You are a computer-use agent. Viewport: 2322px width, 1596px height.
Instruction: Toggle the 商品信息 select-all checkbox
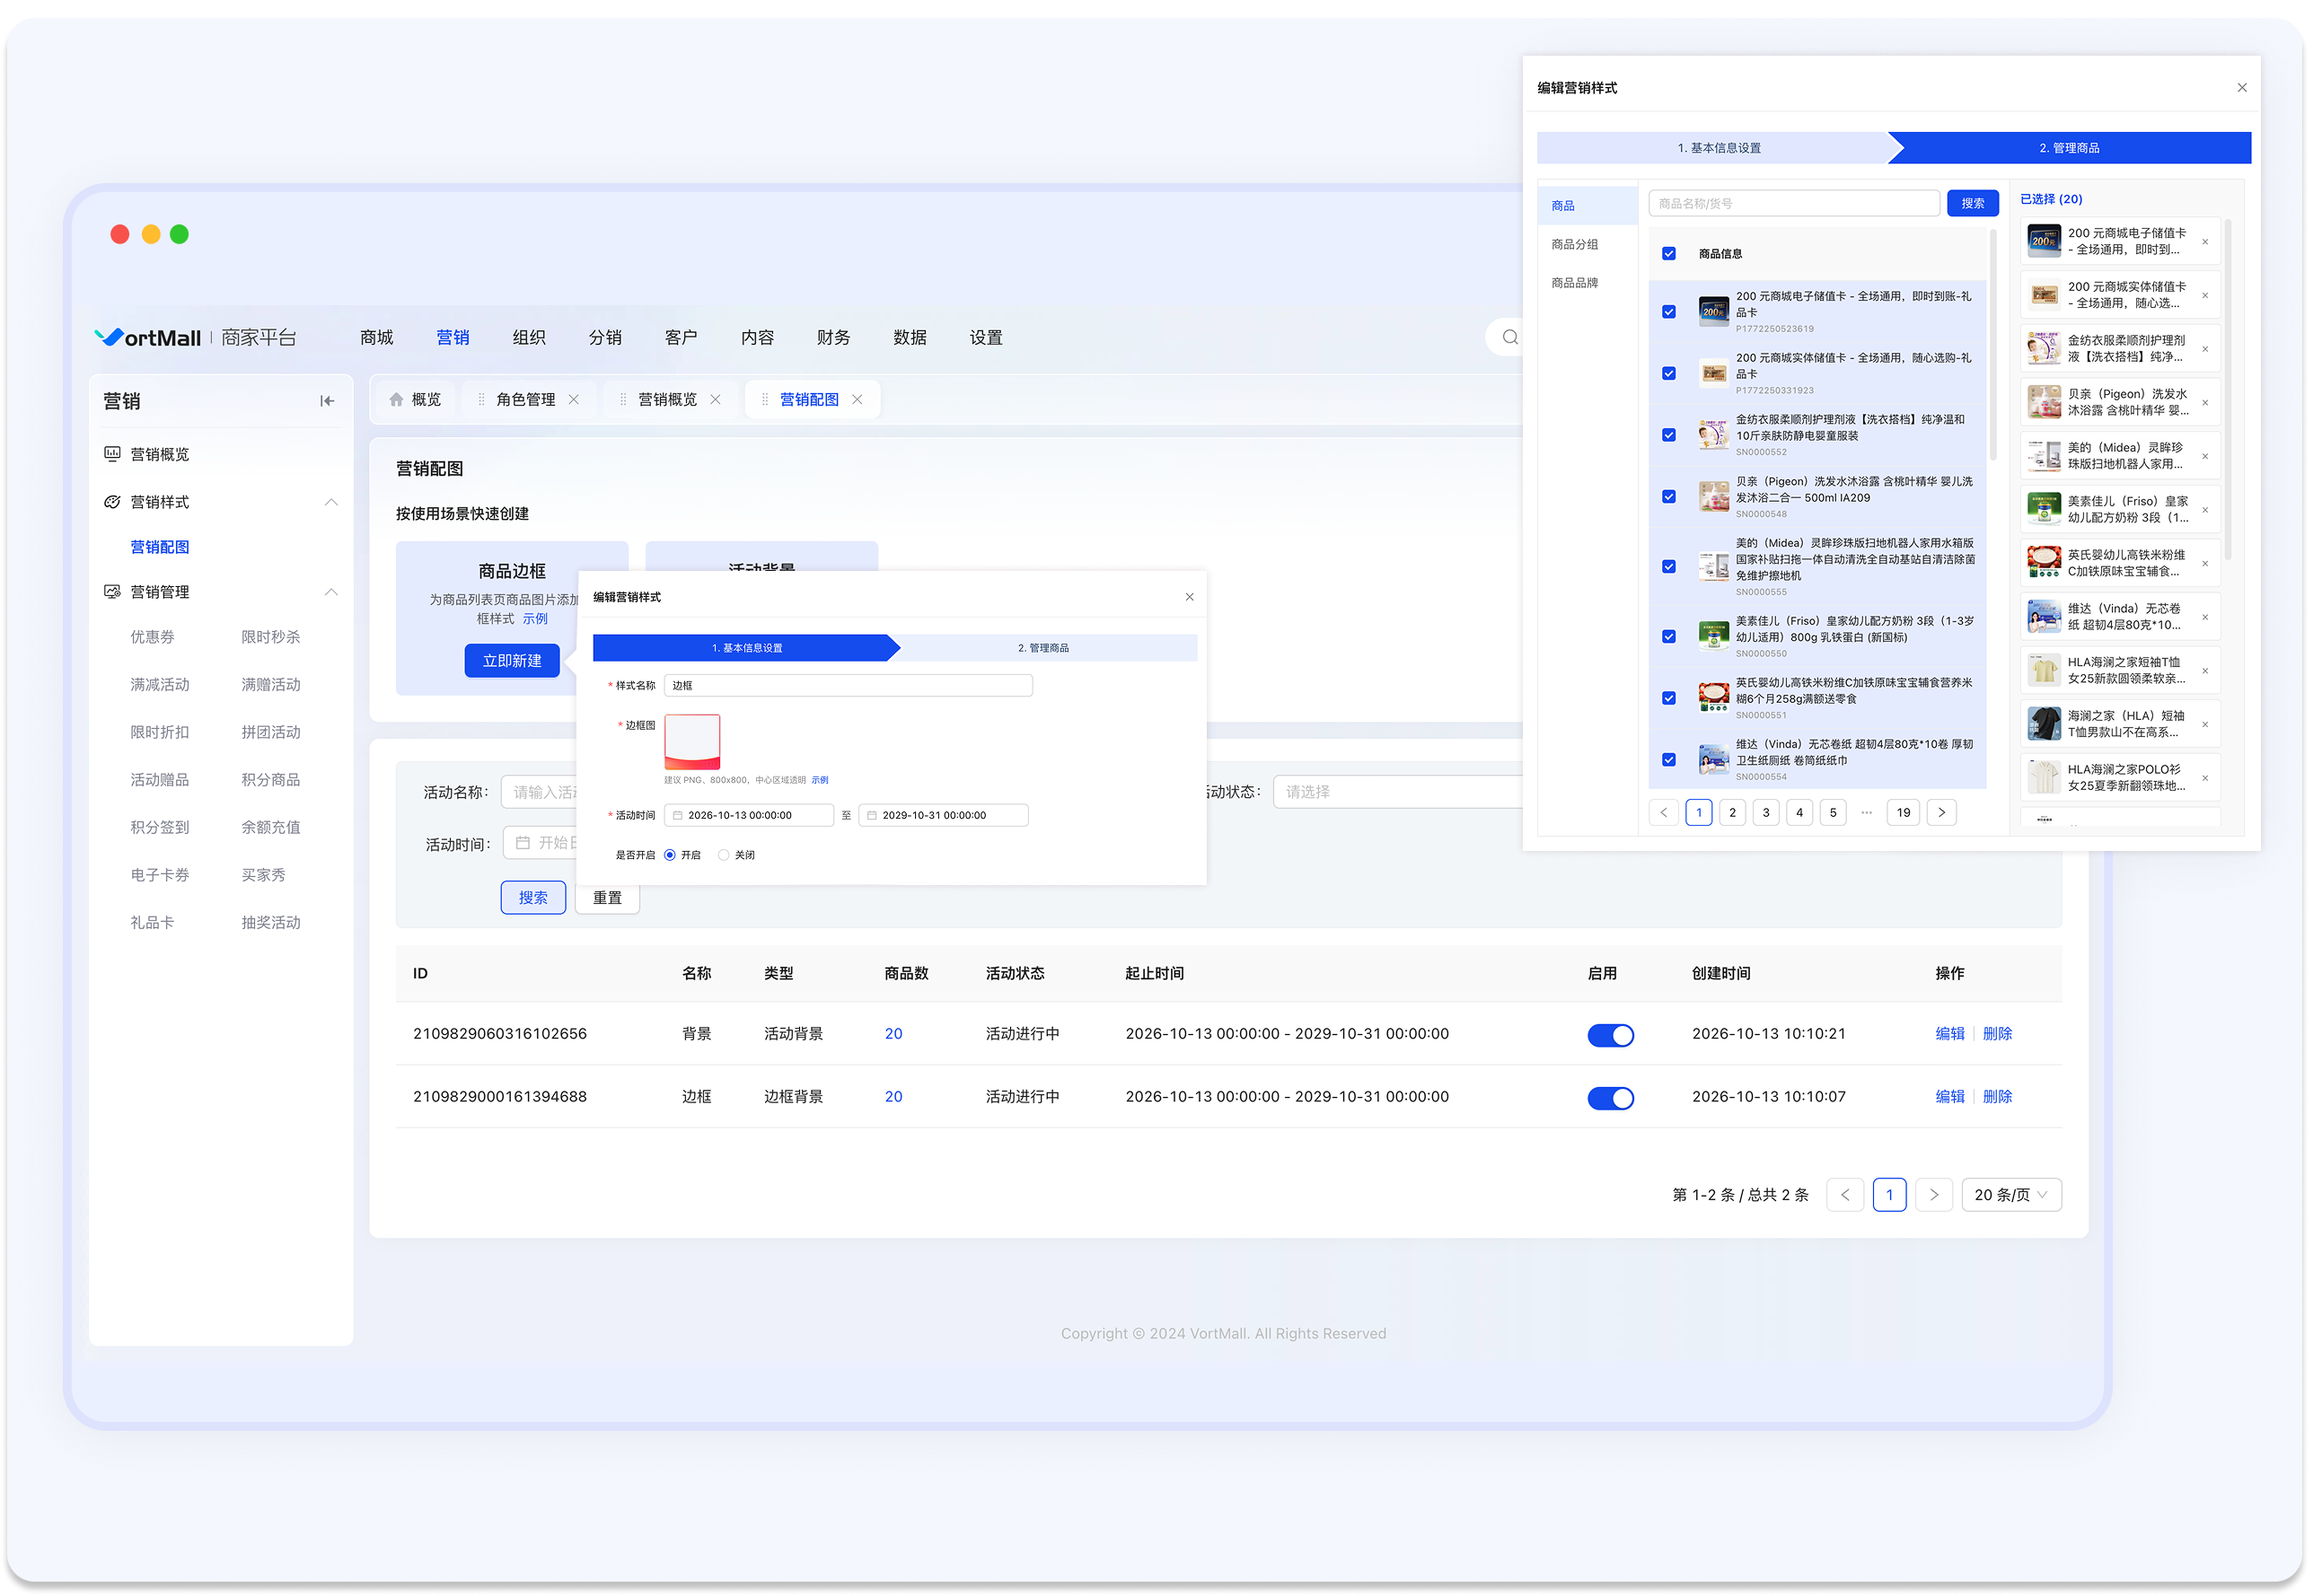tap(1669, 254)
